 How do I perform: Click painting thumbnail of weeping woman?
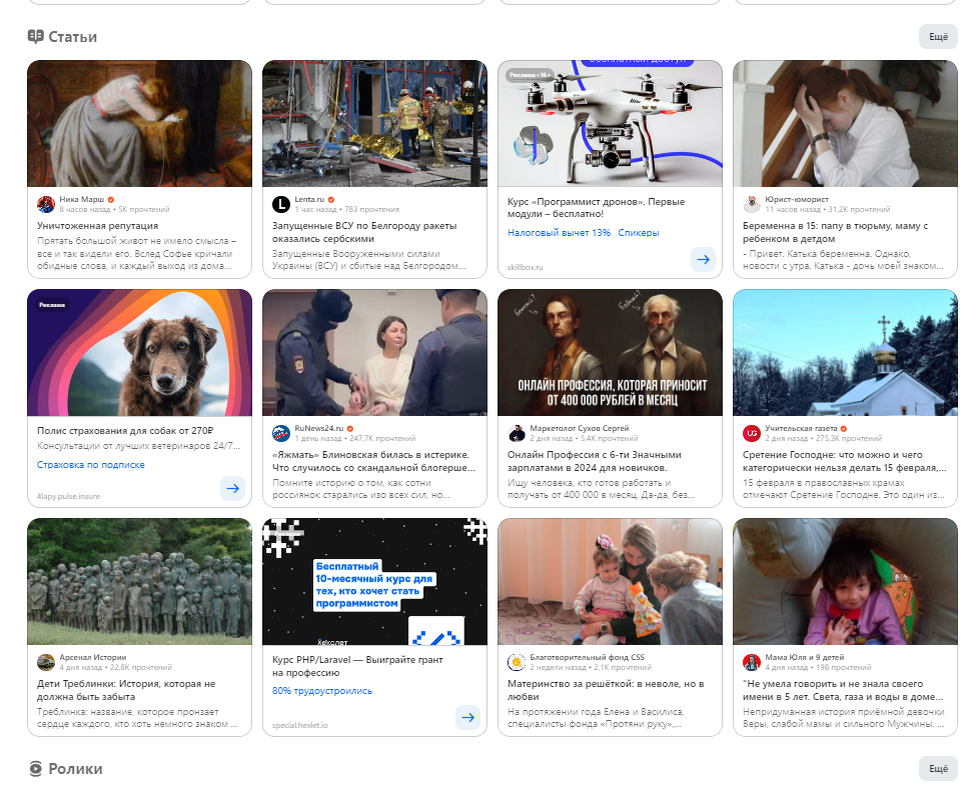[x=139, y=124]
